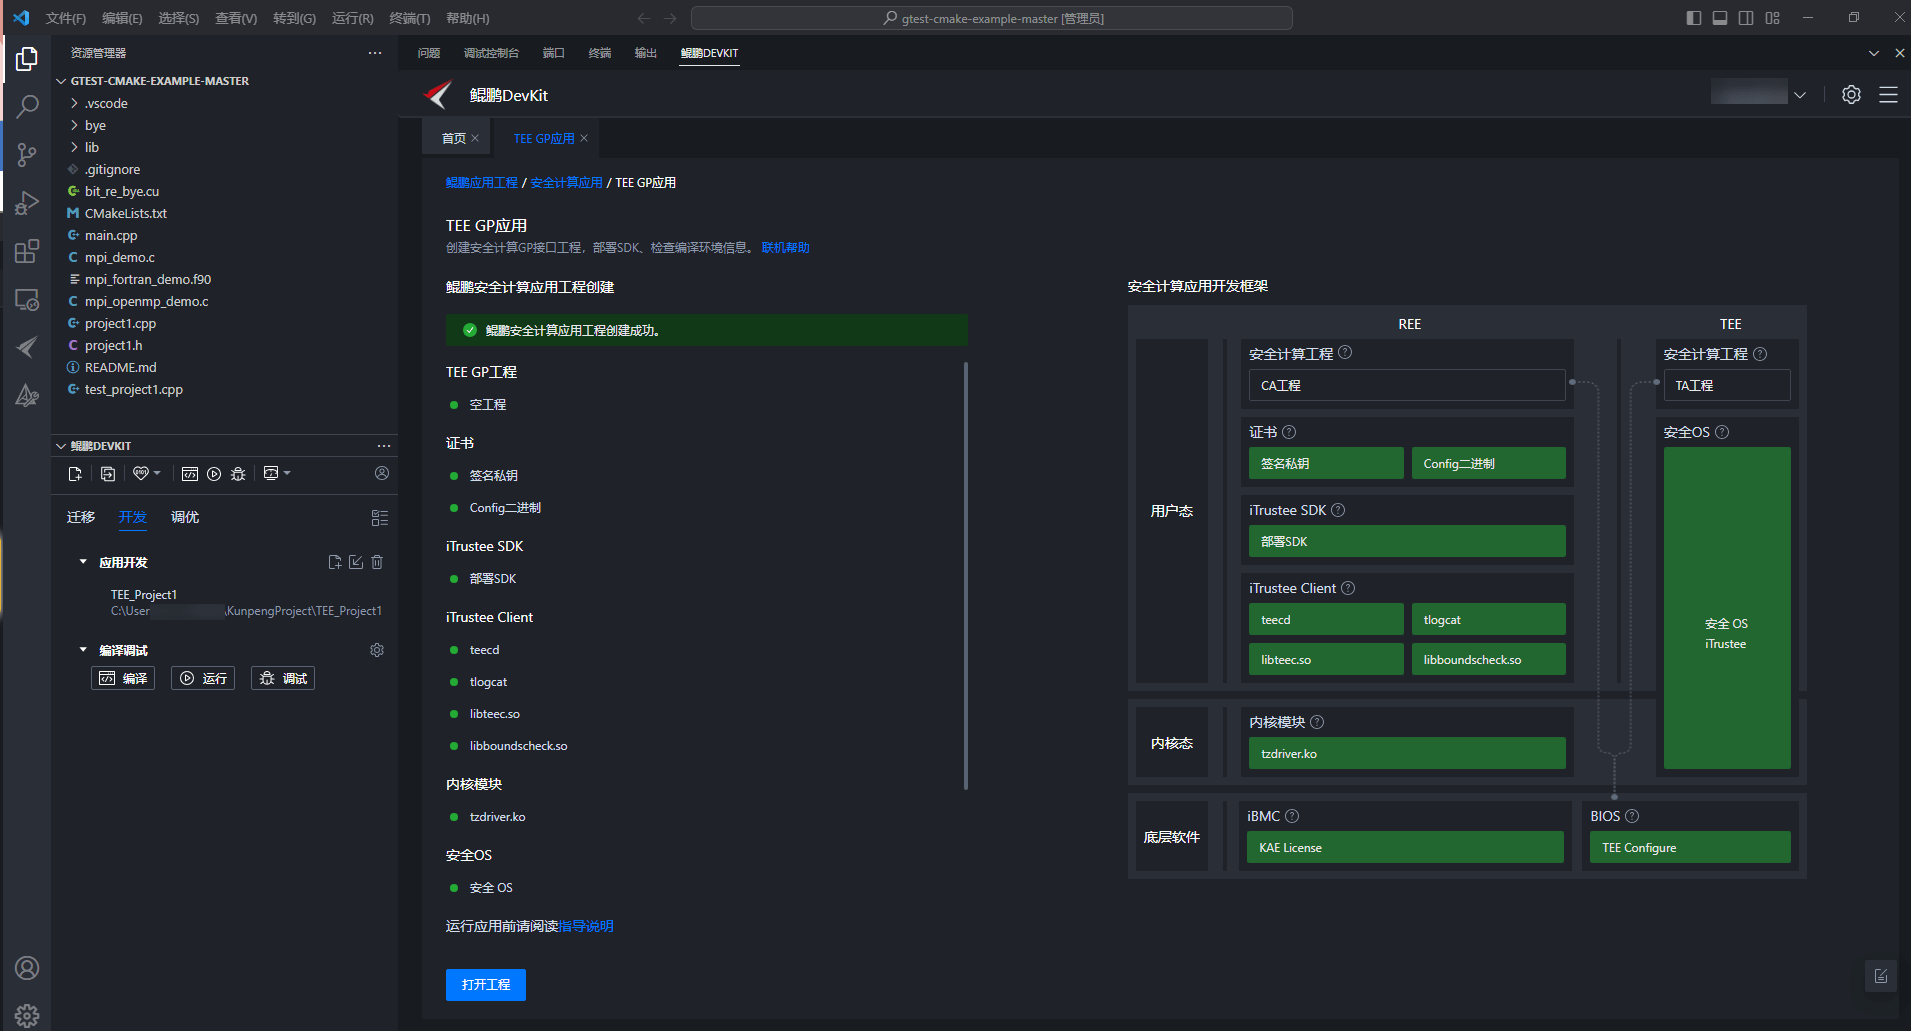The width and height of the screenshot is (1911, 1031).
Task: Show help for 证书 section
Action: [x=1289, y=432]
